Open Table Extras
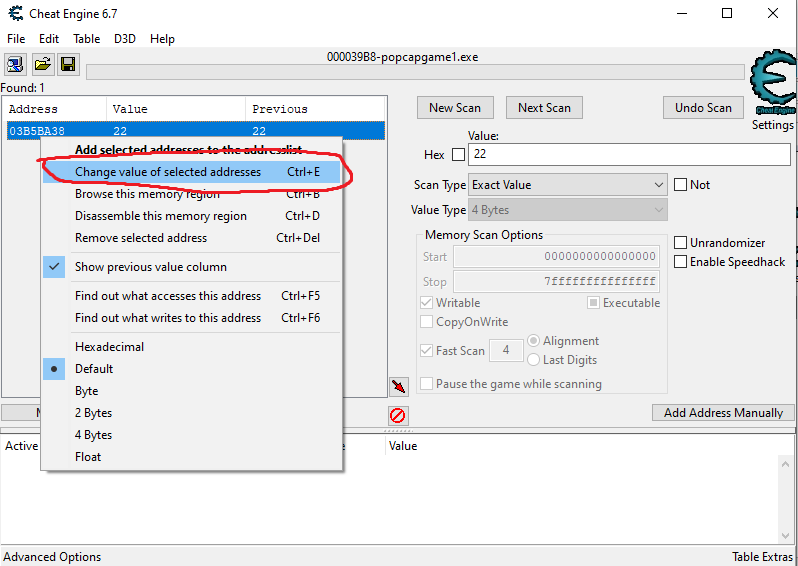This screenshot has height=566, width=798. click(x=762, y=557)
